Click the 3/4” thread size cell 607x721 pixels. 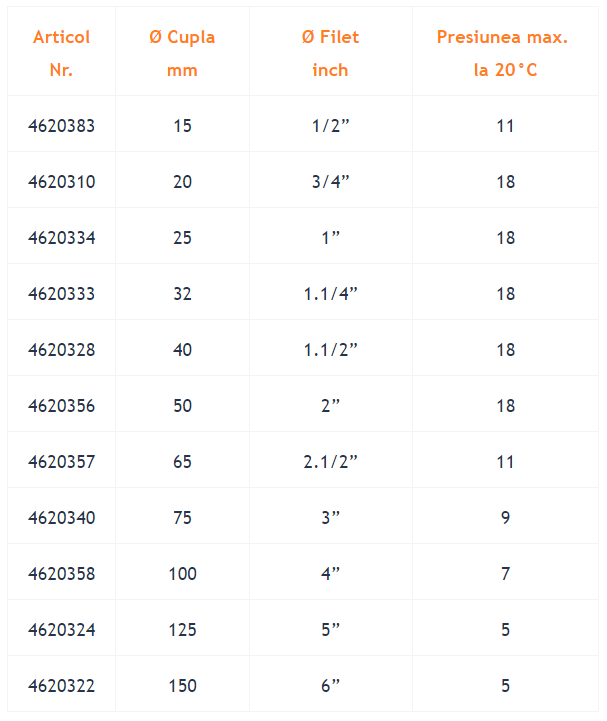pyautogui.click(x=331, y=182)
